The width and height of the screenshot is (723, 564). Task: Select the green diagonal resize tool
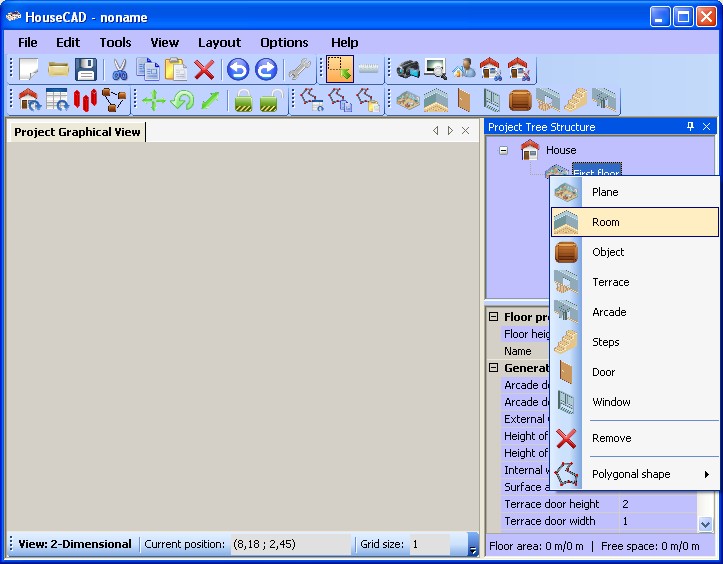(x=210, y=100)
